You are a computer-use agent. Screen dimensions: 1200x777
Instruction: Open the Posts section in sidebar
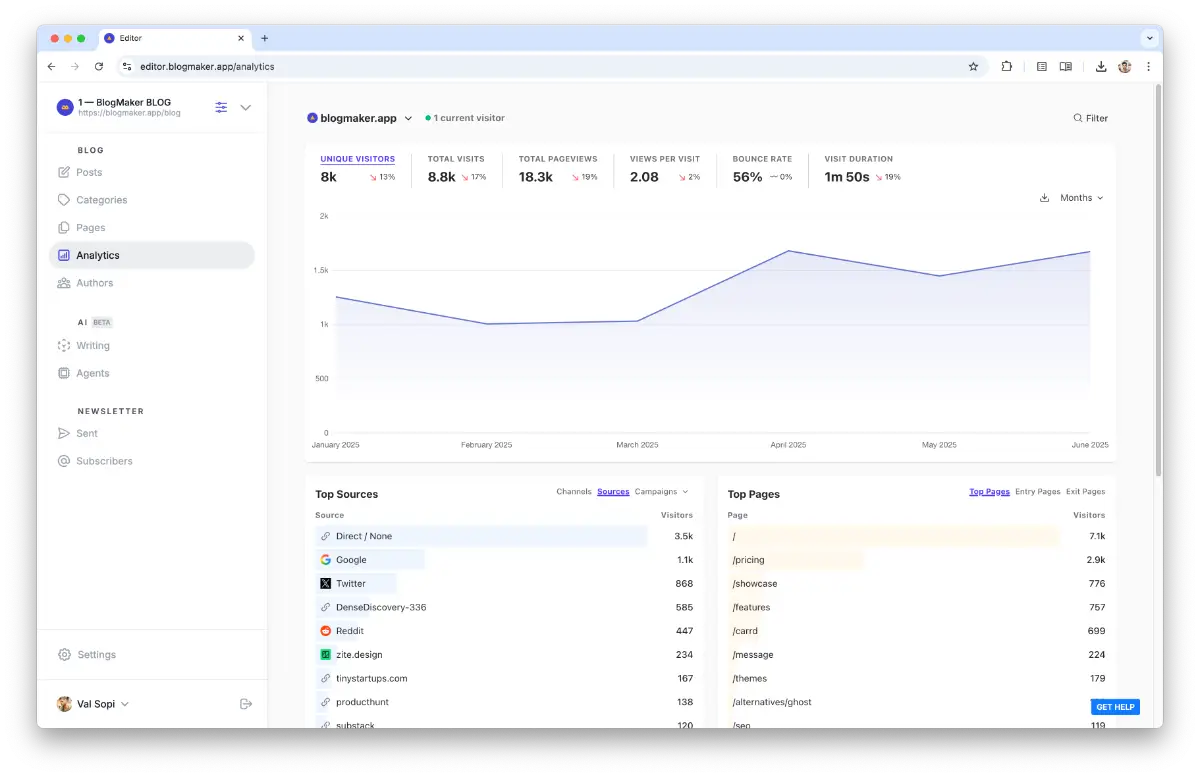89,172
